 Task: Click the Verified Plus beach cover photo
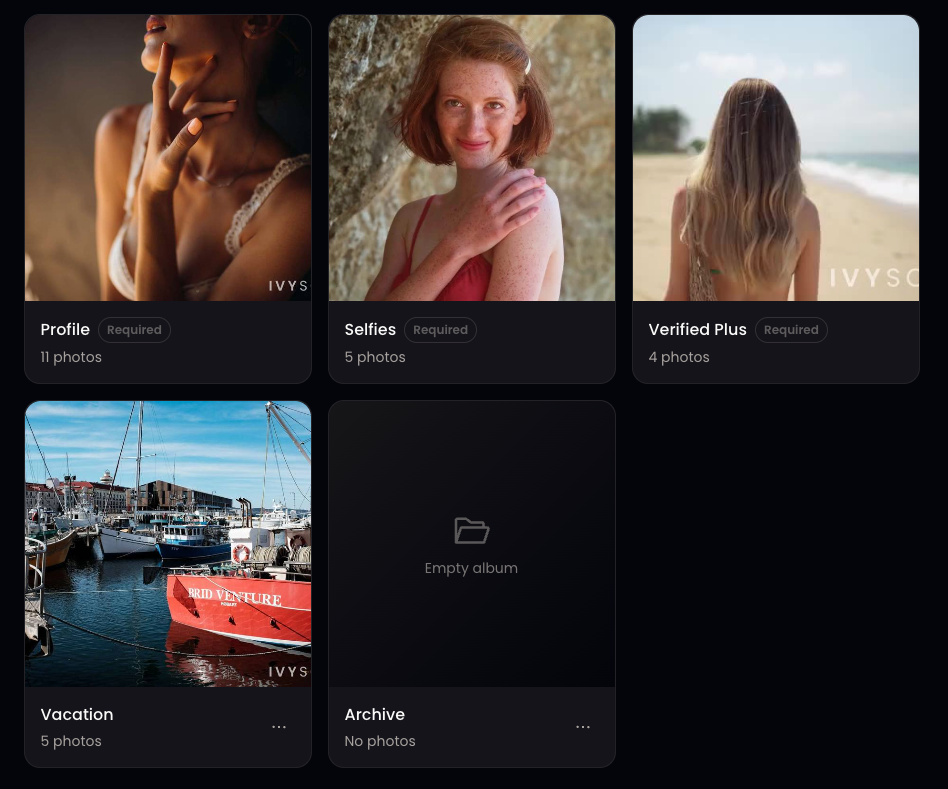pos(775,158)
